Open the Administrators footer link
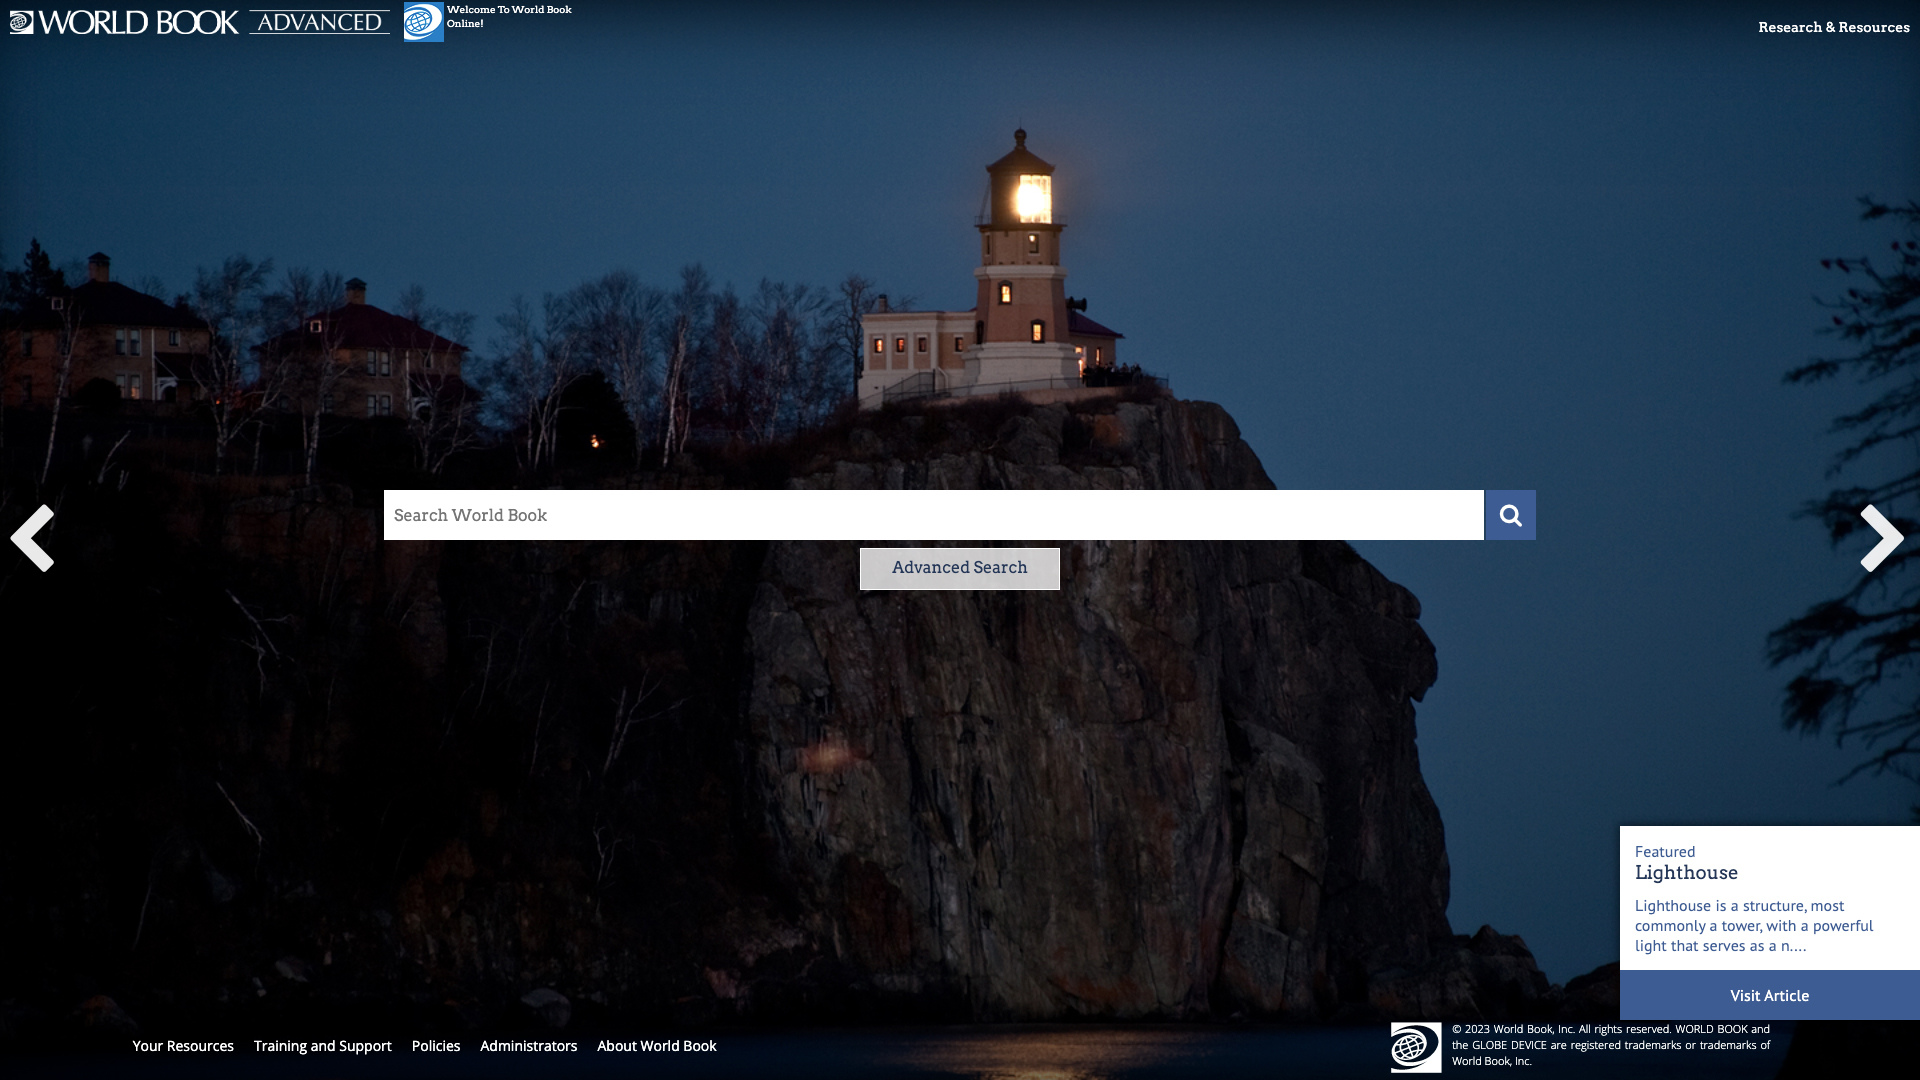 point(528,1046)
